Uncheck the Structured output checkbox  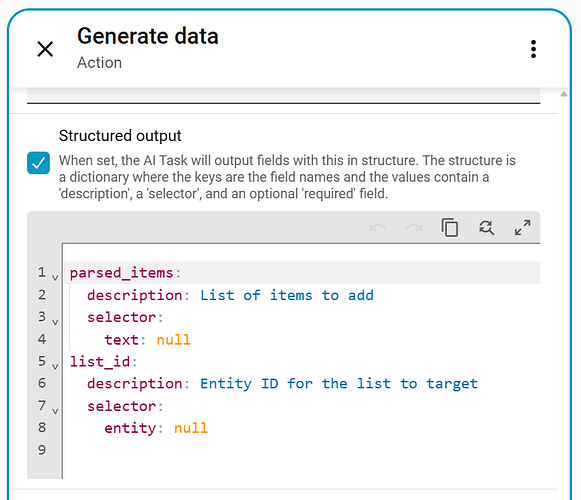pyautogui.click(x=38, y=163)
